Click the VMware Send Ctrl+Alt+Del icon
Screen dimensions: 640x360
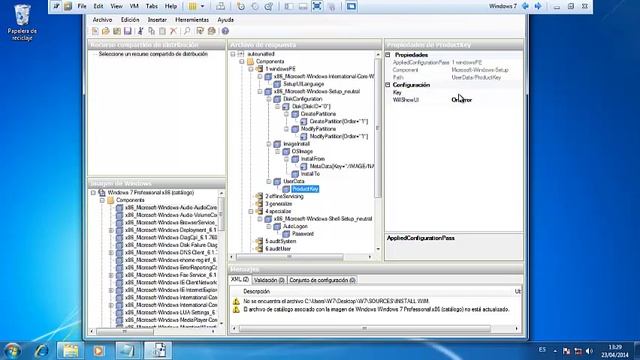click(x=220, y=6)
